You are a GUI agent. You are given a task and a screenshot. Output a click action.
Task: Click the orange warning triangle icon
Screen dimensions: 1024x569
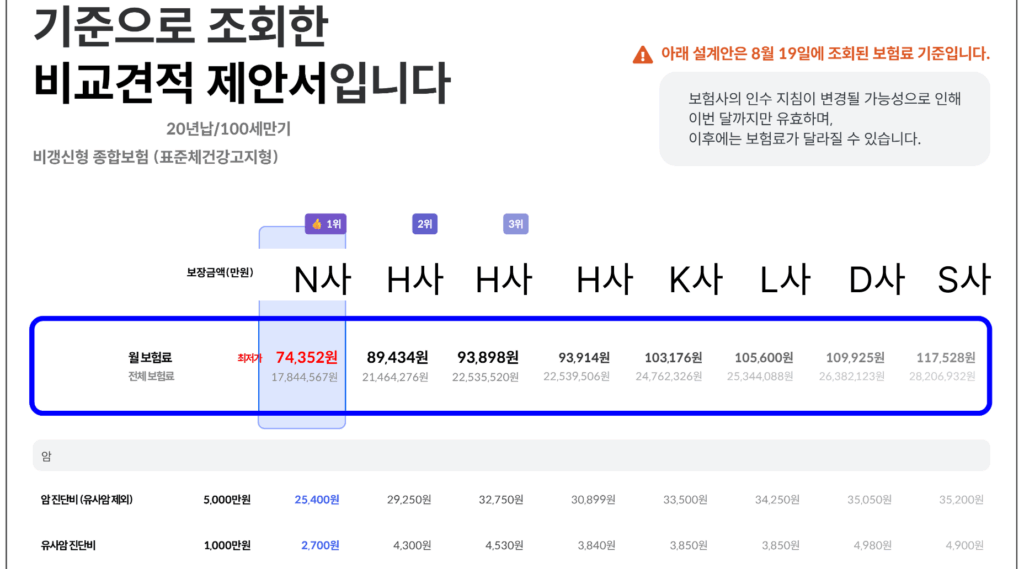[x=642, y=55]
